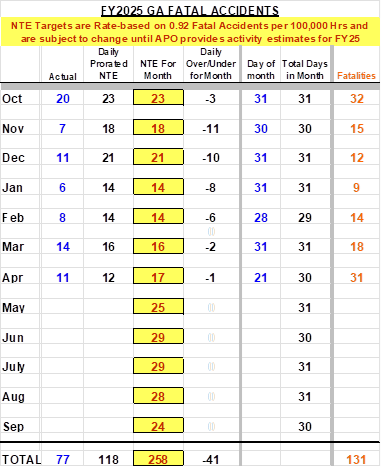Click Feb Over/Under value -6
The height and width of the screenshot is (467, 381).
(x=210, y=218)
